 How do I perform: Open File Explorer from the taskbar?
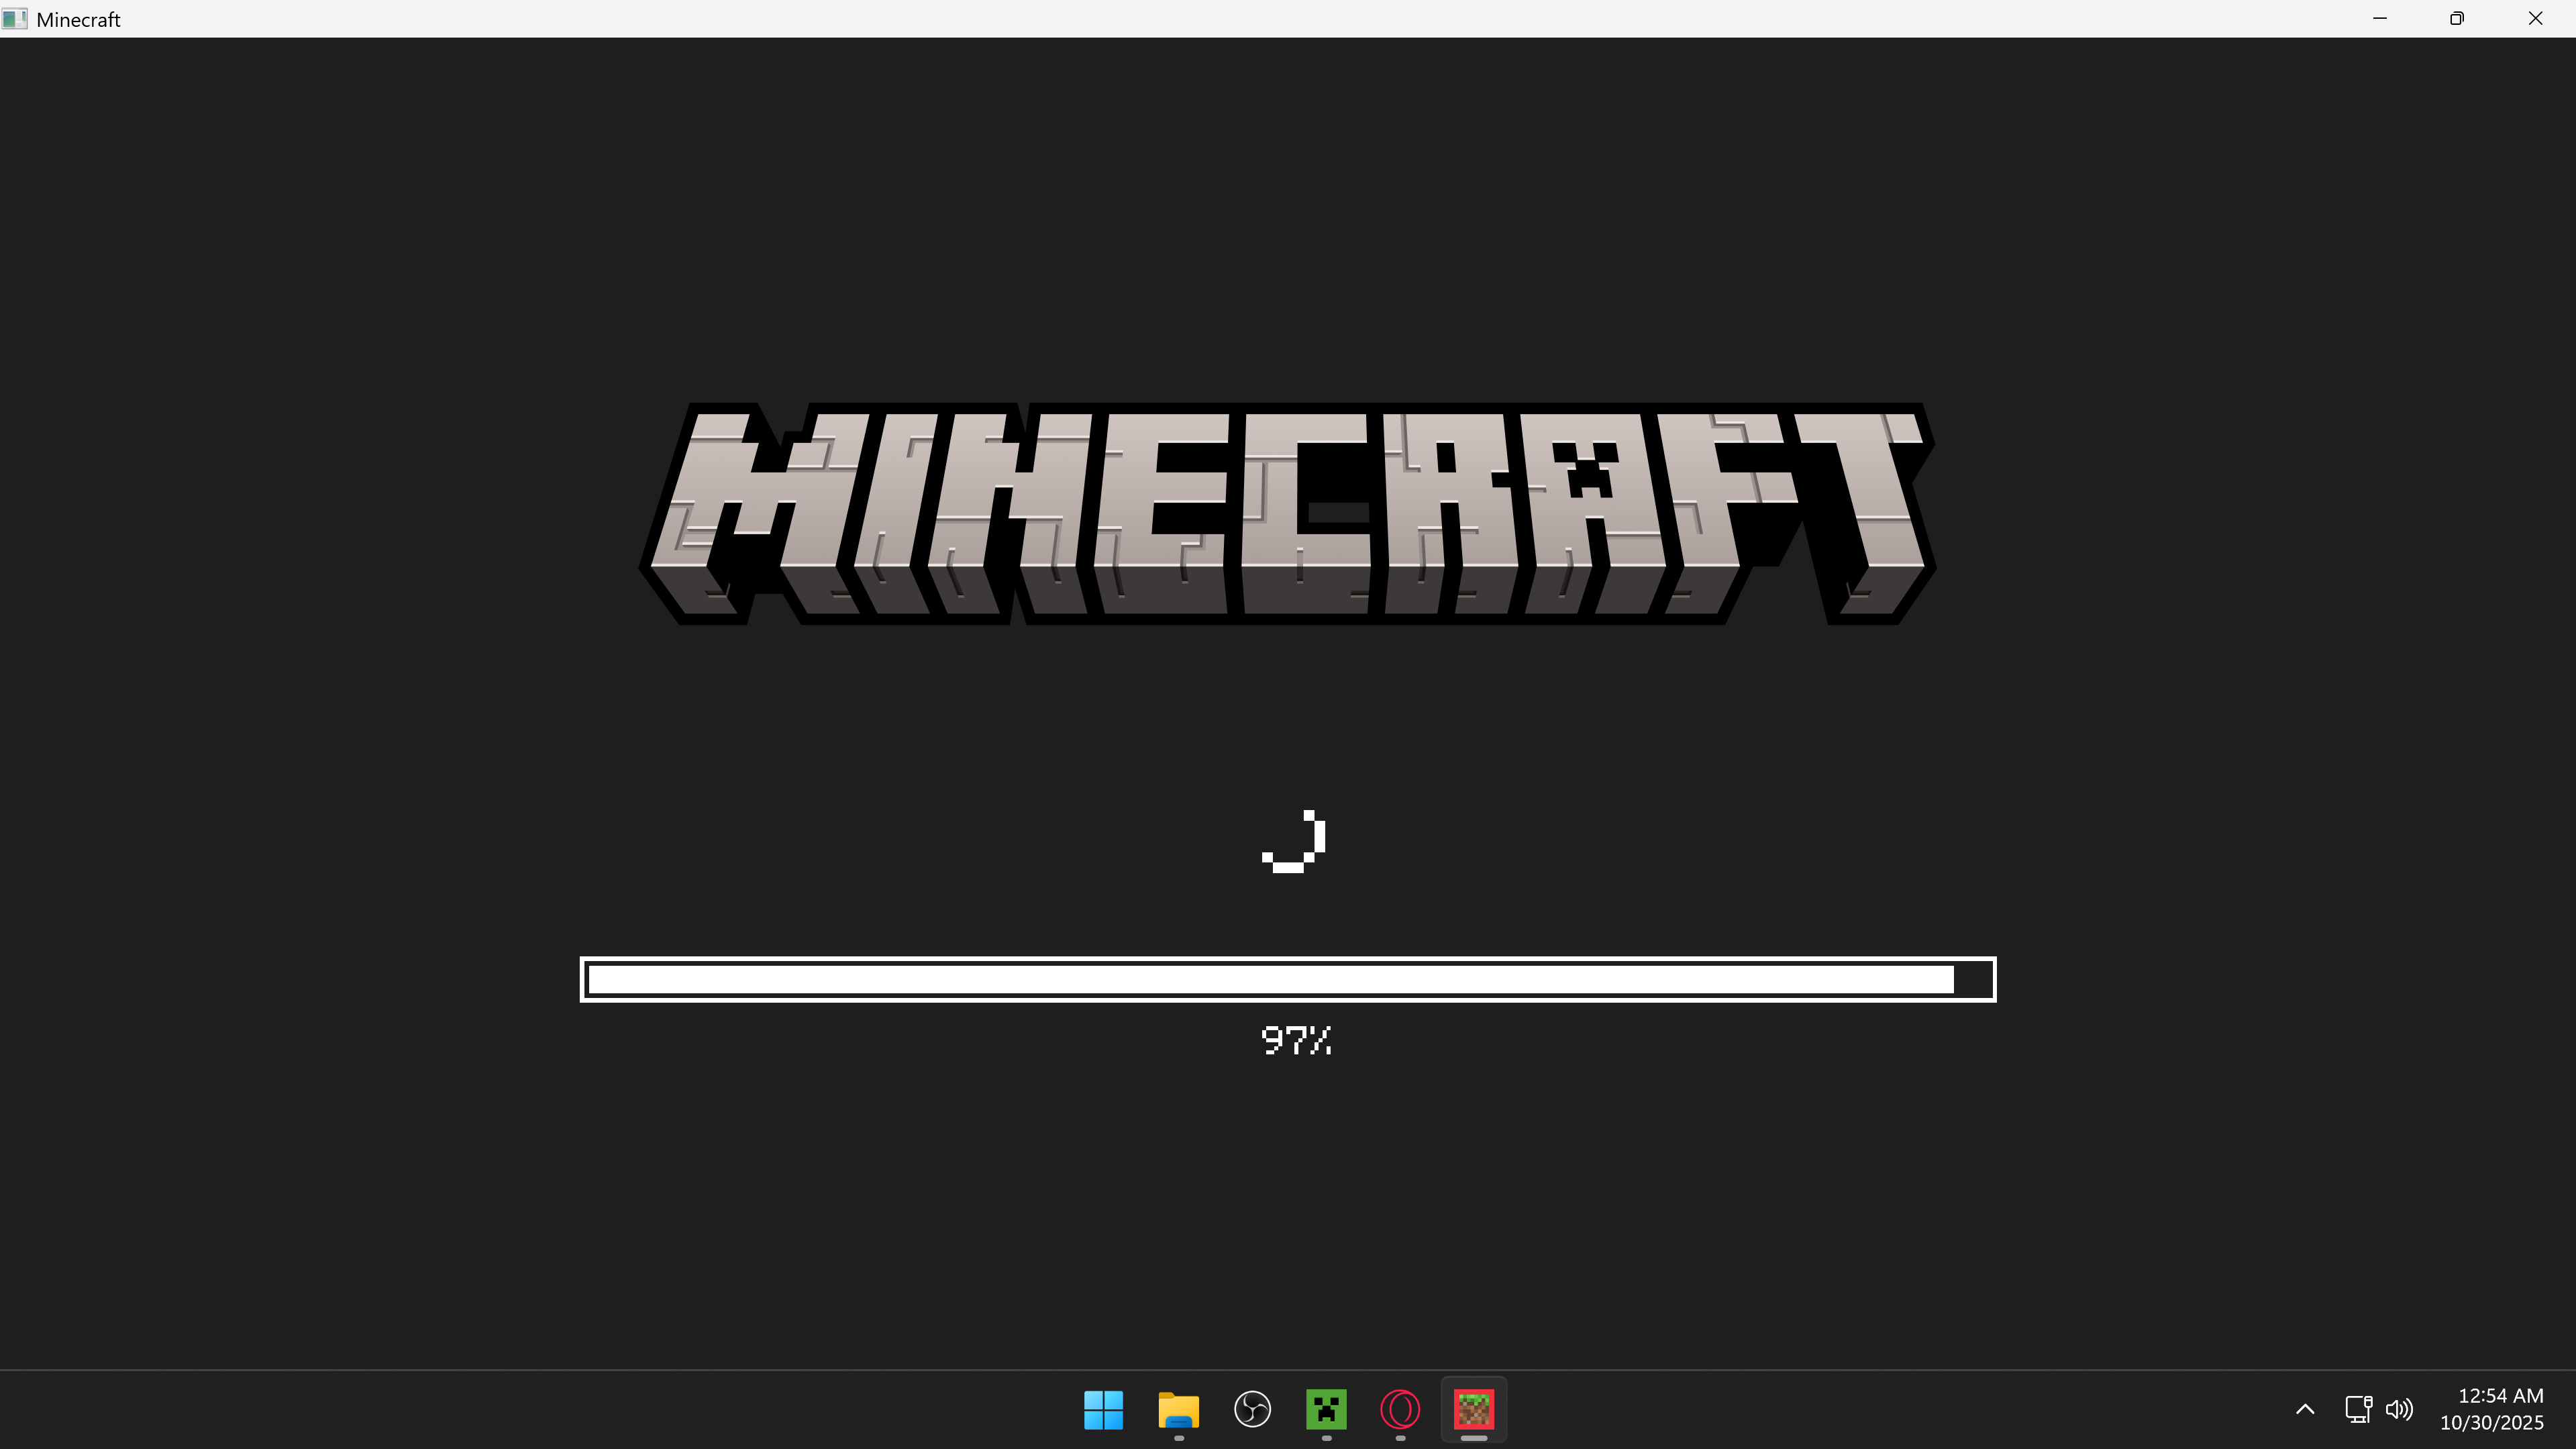(1178, 1410)
